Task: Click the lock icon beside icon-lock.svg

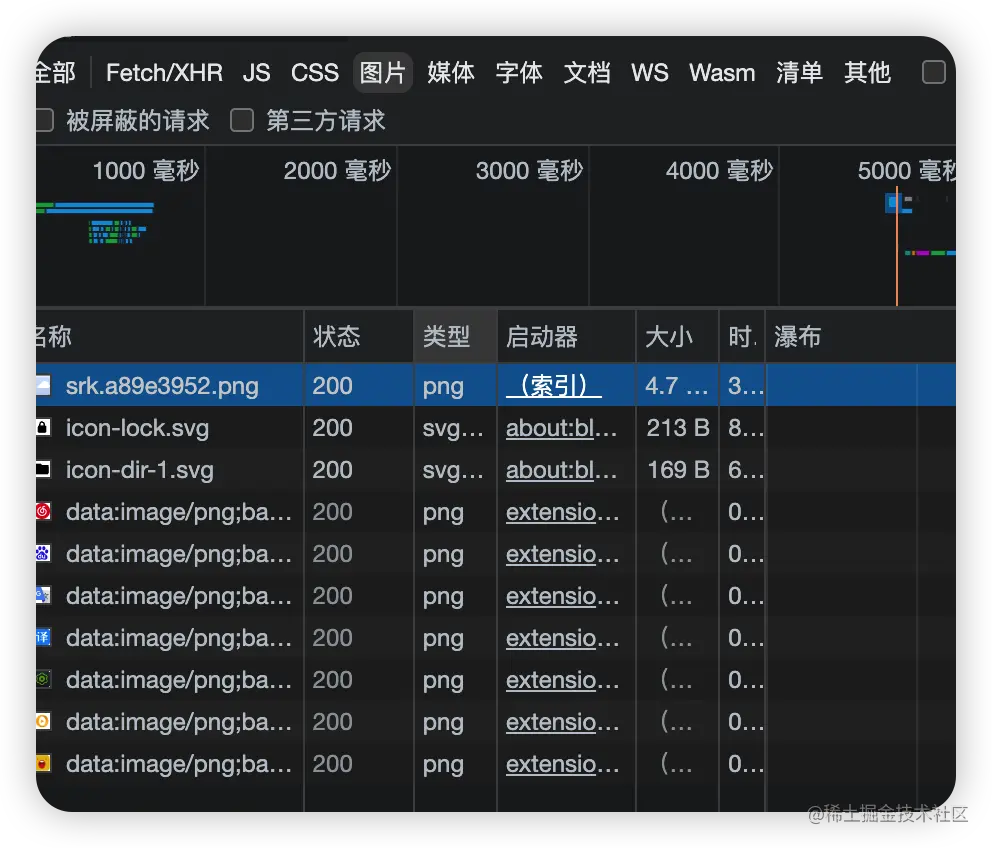Action: click(43, 427)
